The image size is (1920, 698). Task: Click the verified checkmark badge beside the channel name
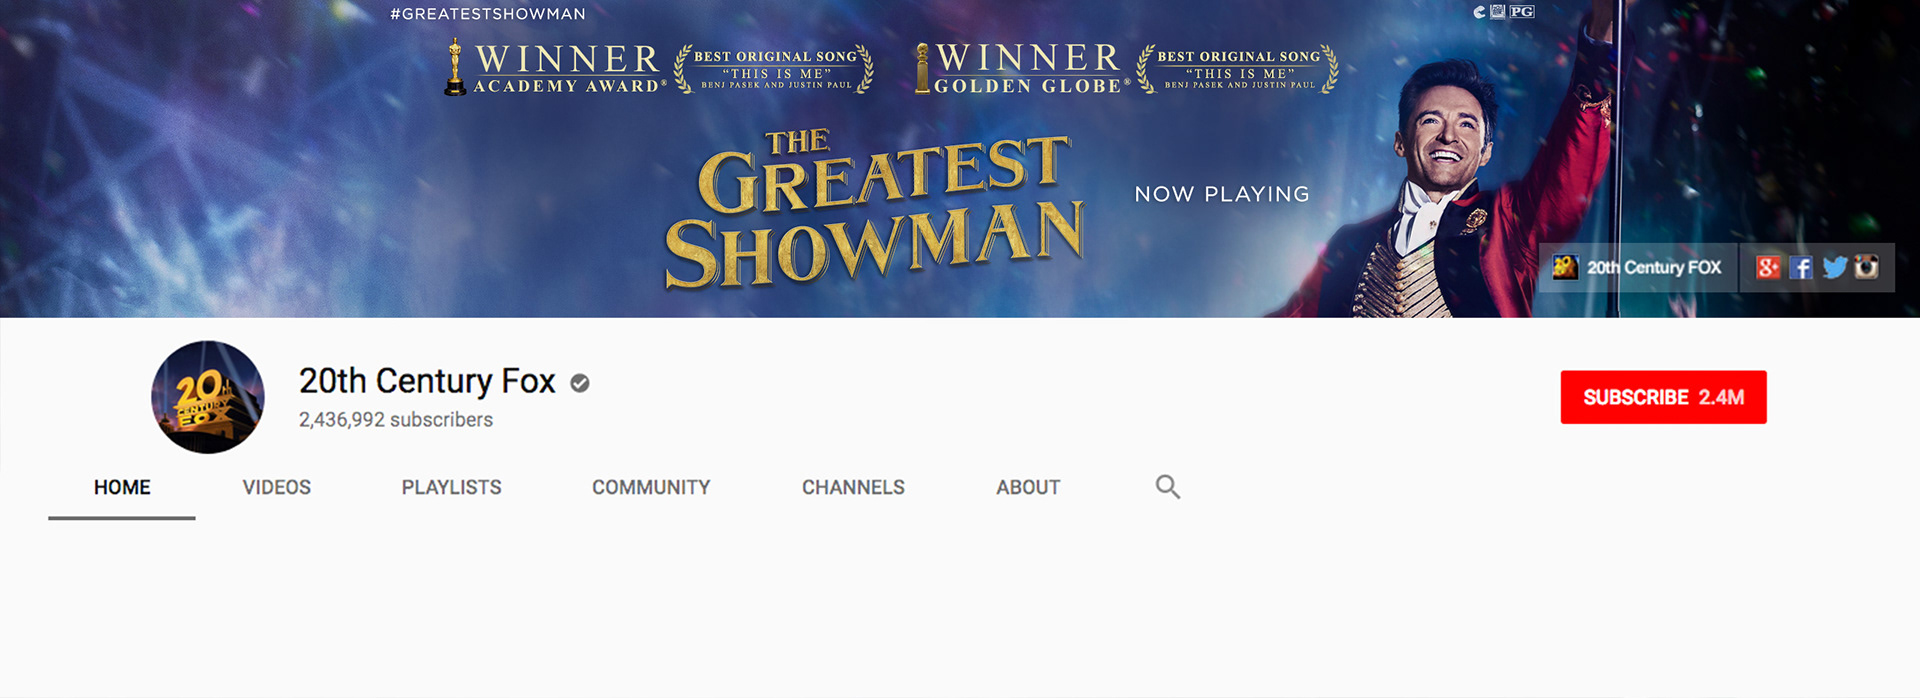tap(580, 383)
